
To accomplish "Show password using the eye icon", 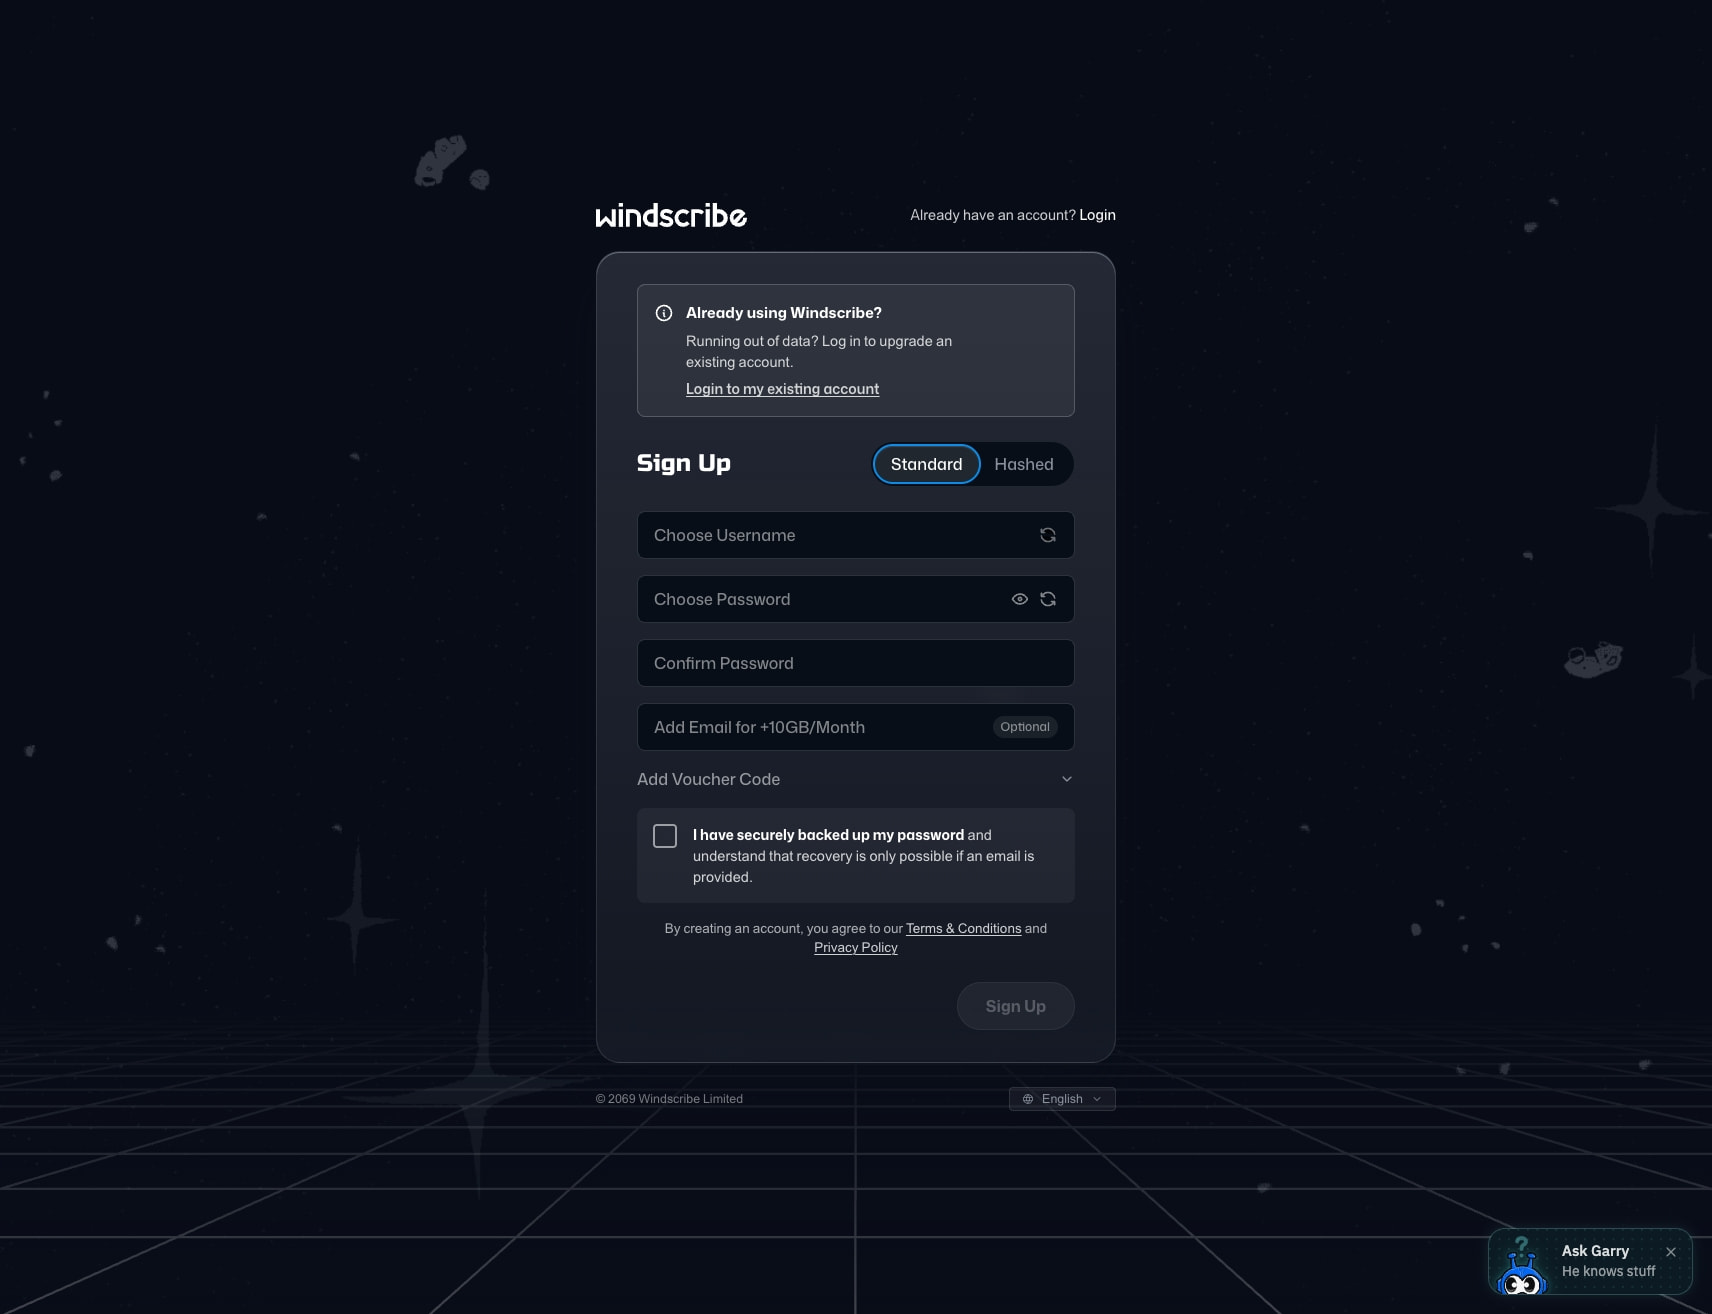I will (x=1020, y=599).
